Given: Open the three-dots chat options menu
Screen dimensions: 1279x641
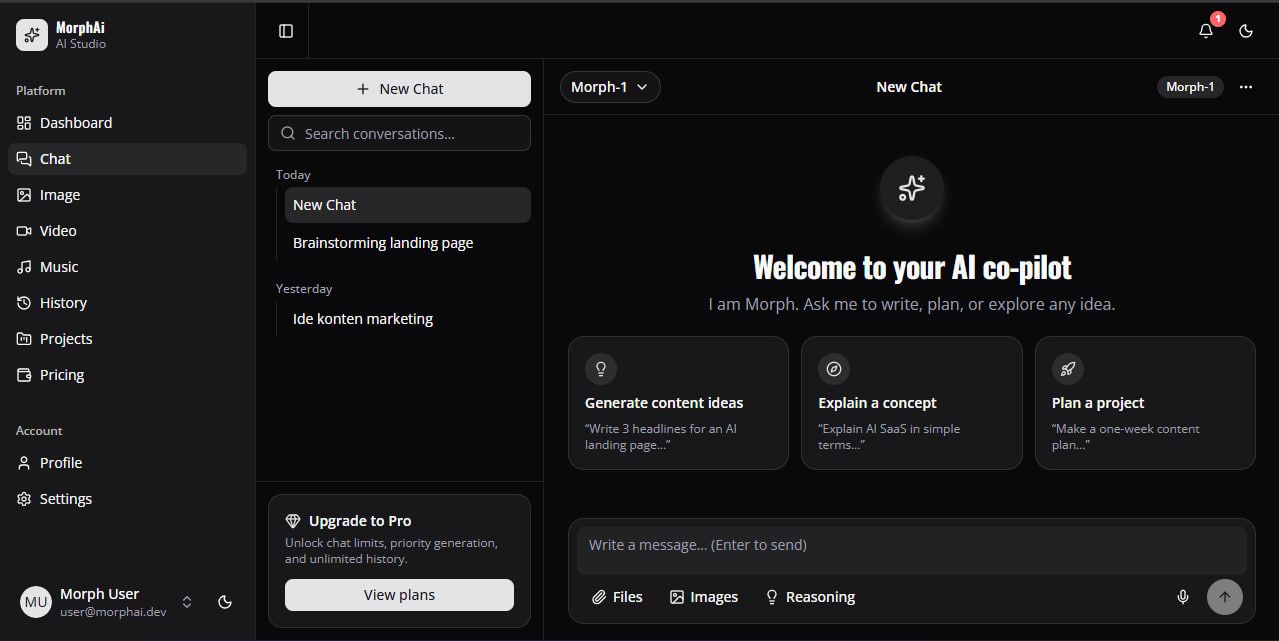Looking at the screenshot, I should coord(1246,87).
